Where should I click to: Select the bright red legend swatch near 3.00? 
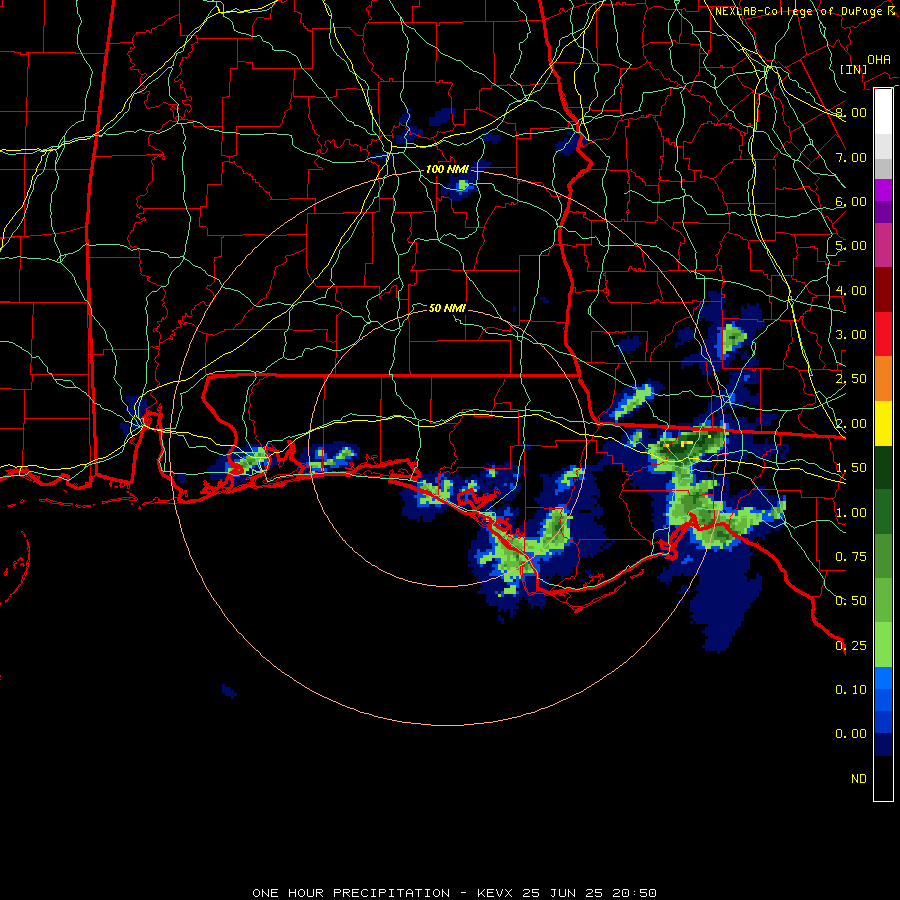tap(883, 334)
